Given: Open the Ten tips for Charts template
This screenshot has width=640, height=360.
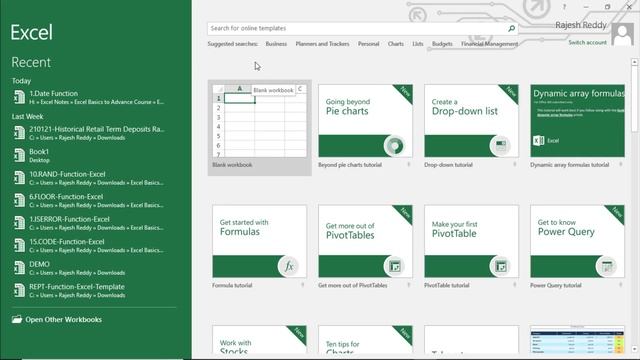Looking at the screenshot, I should pos(365,340).
